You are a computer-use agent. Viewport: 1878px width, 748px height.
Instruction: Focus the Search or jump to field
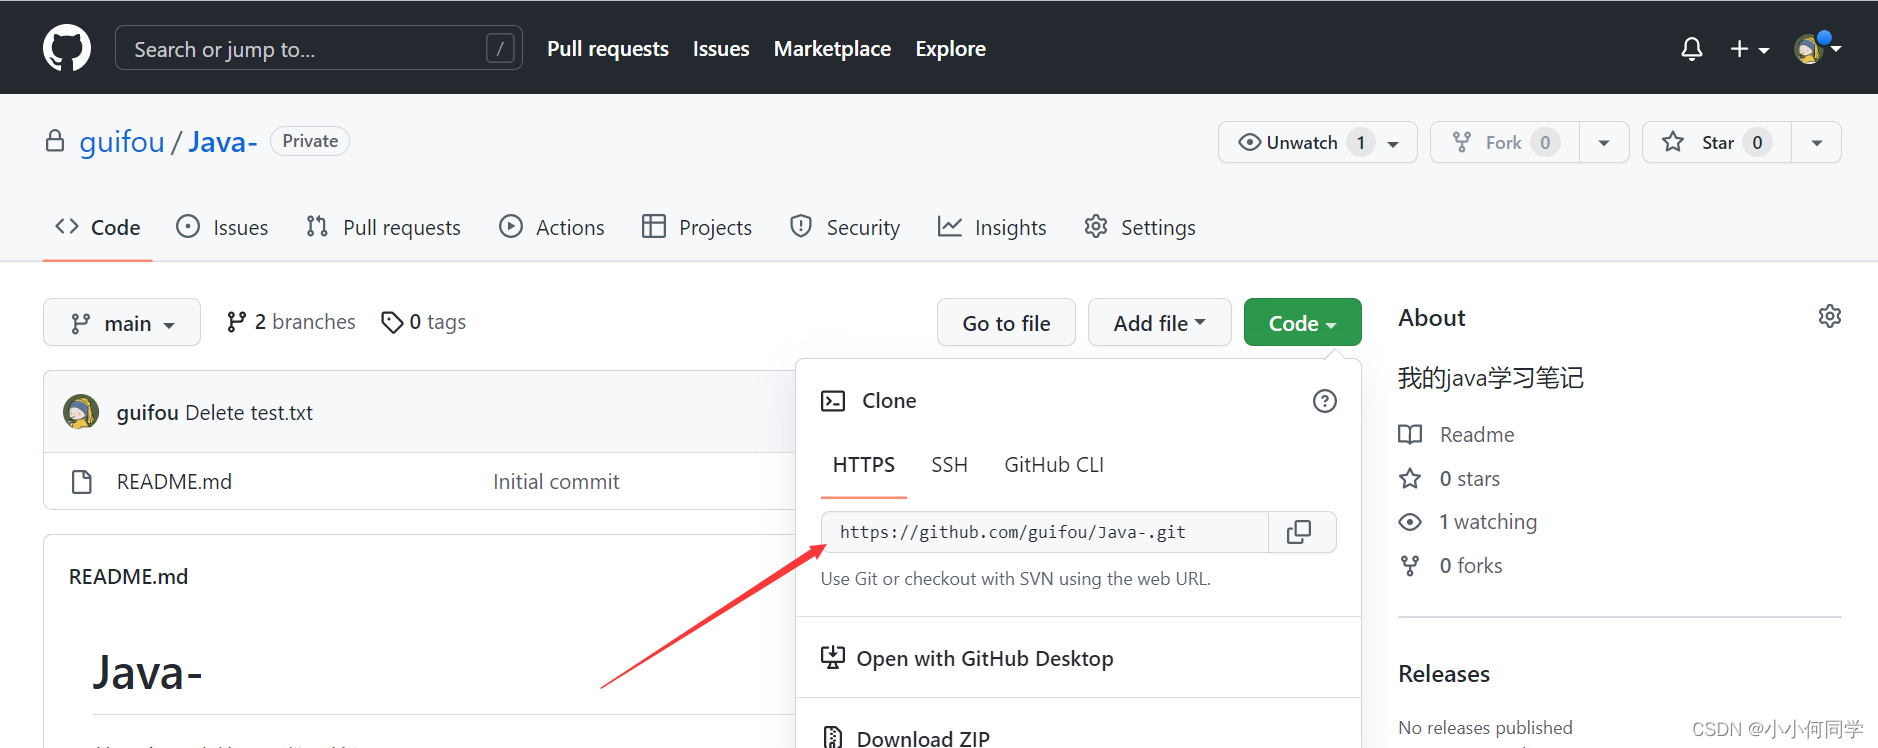click(x=319, y=48)
